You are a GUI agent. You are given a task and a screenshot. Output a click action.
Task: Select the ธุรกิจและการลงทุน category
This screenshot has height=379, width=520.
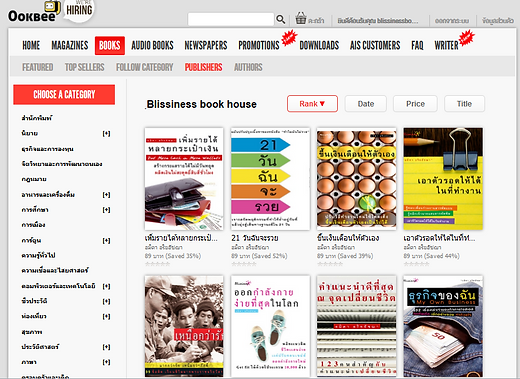pos(47,149)
